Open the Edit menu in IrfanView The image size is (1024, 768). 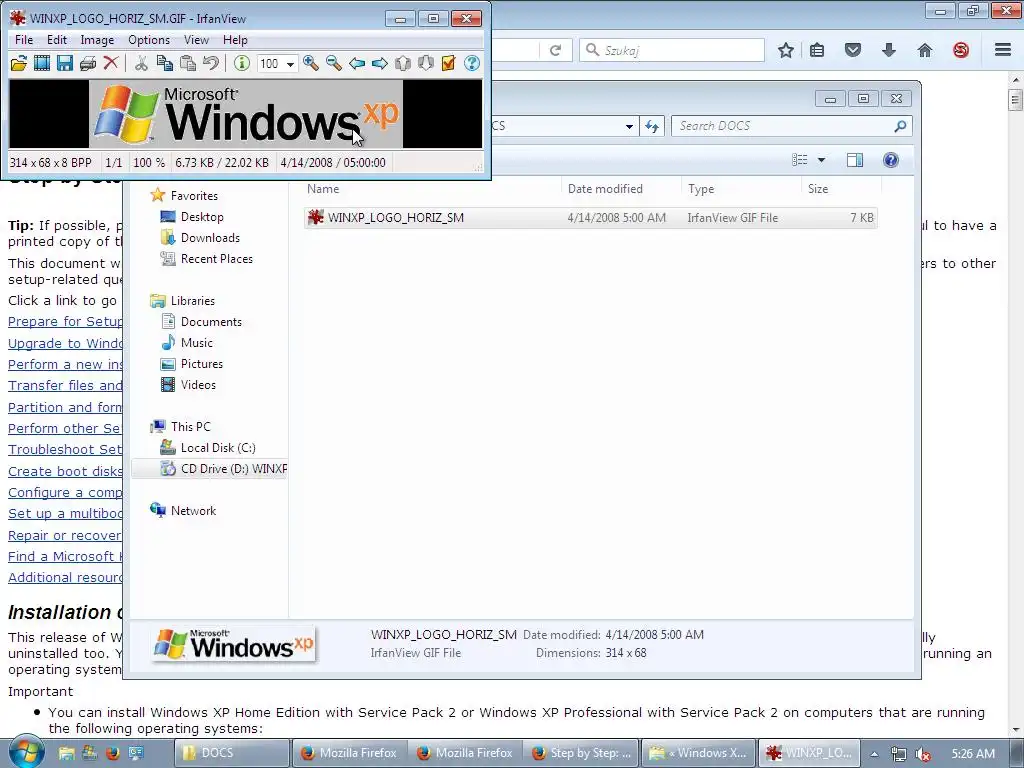(57, 40)
